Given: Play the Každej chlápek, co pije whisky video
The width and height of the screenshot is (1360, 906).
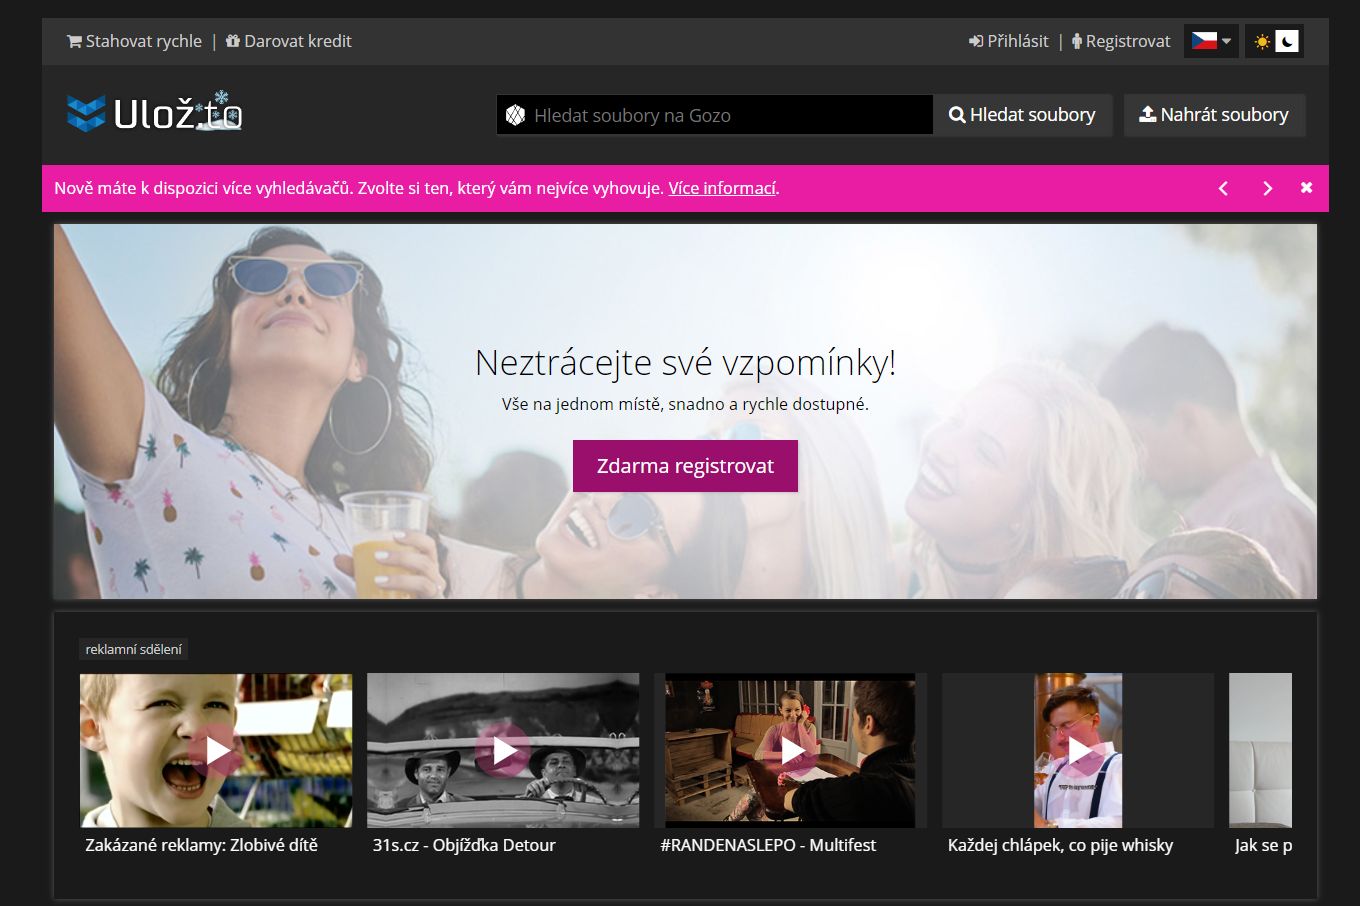Looking at the screenshot, I should [x=1078, y=750].
